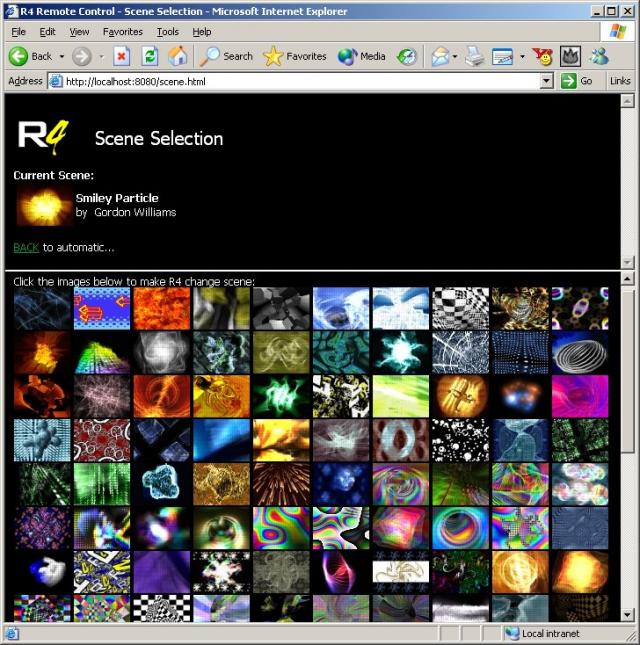Choose the black-and-white checkerboard scene in first row

pos(460,308)
